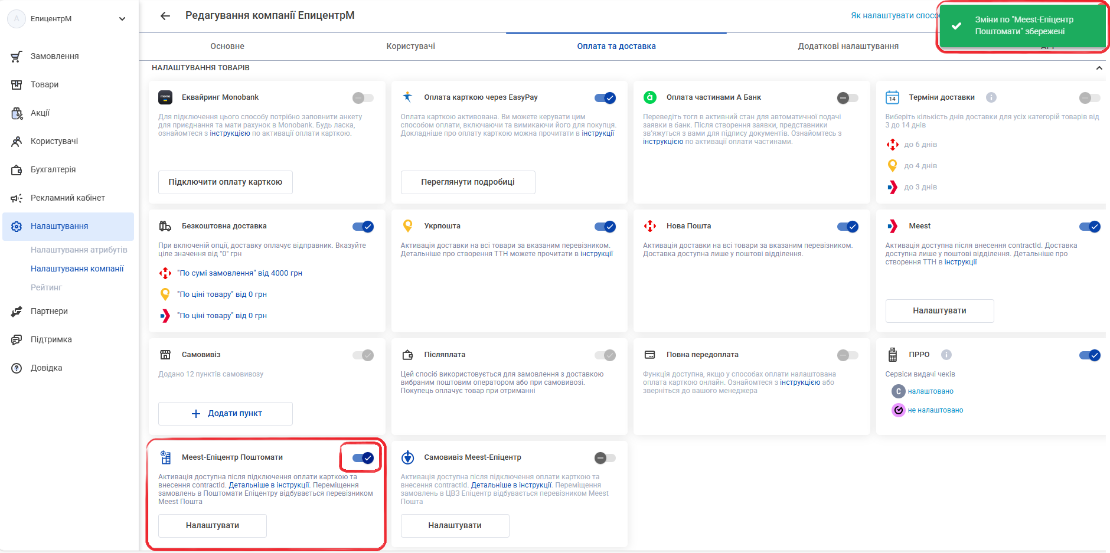Click the Рекламний кабінет megaphone icon
1110x553 pixels.
coord(16,198)
